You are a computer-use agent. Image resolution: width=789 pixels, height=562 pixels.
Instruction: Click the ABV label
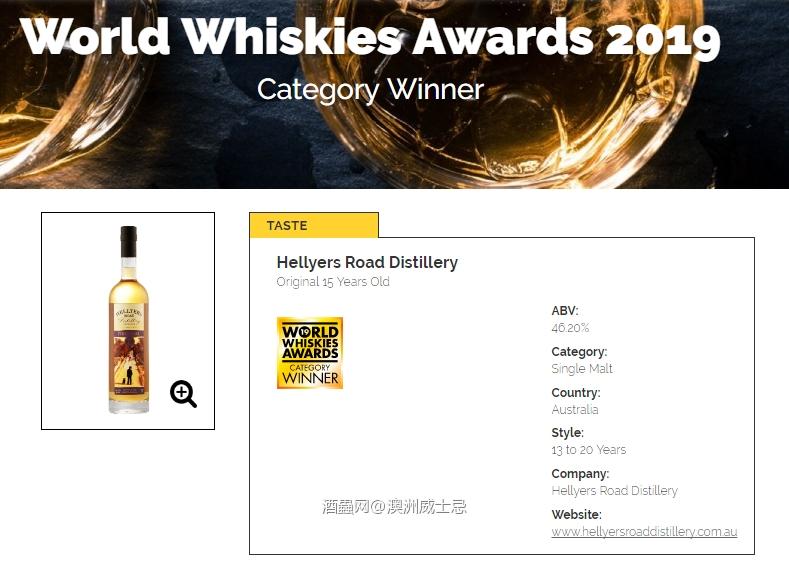tap(565, 311)
